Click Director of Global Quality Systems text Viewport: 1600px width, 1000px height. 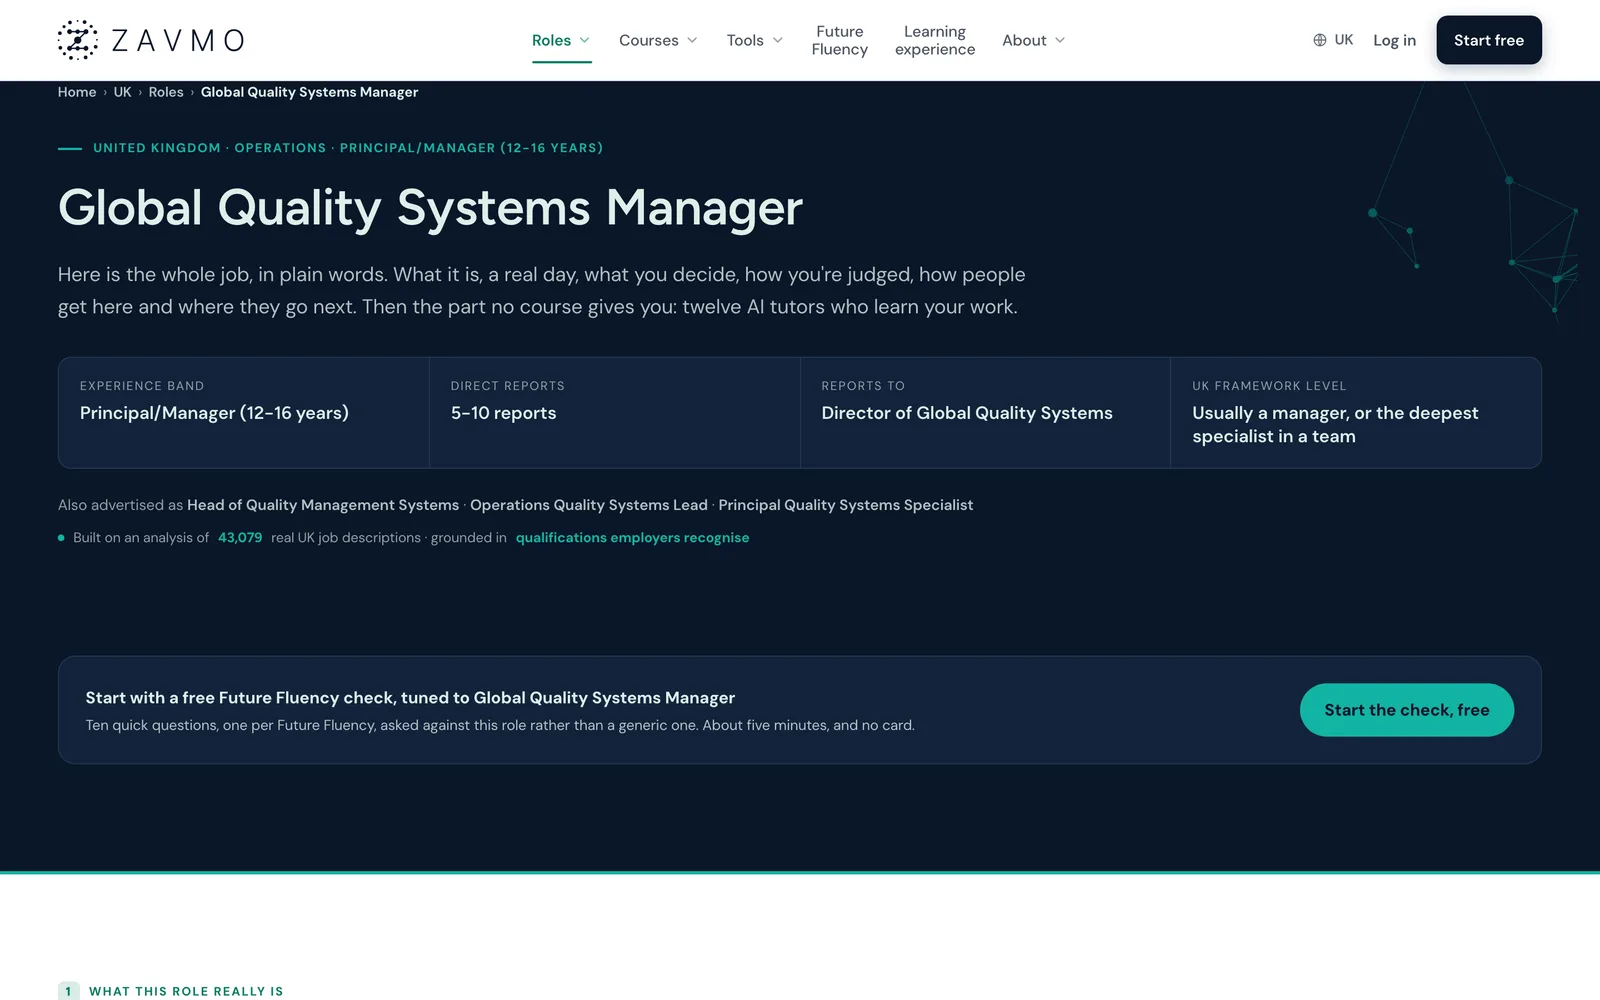point(967,413)
